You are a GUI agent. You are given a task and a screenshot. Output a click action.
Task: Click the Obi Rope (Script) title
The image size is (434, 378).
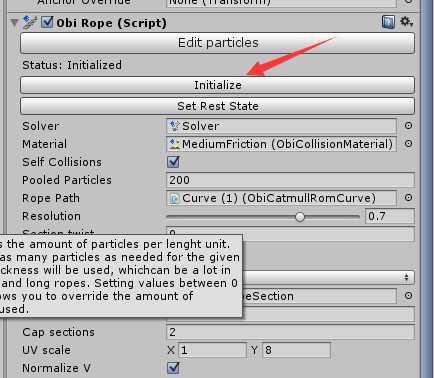(x=111, y=23)
